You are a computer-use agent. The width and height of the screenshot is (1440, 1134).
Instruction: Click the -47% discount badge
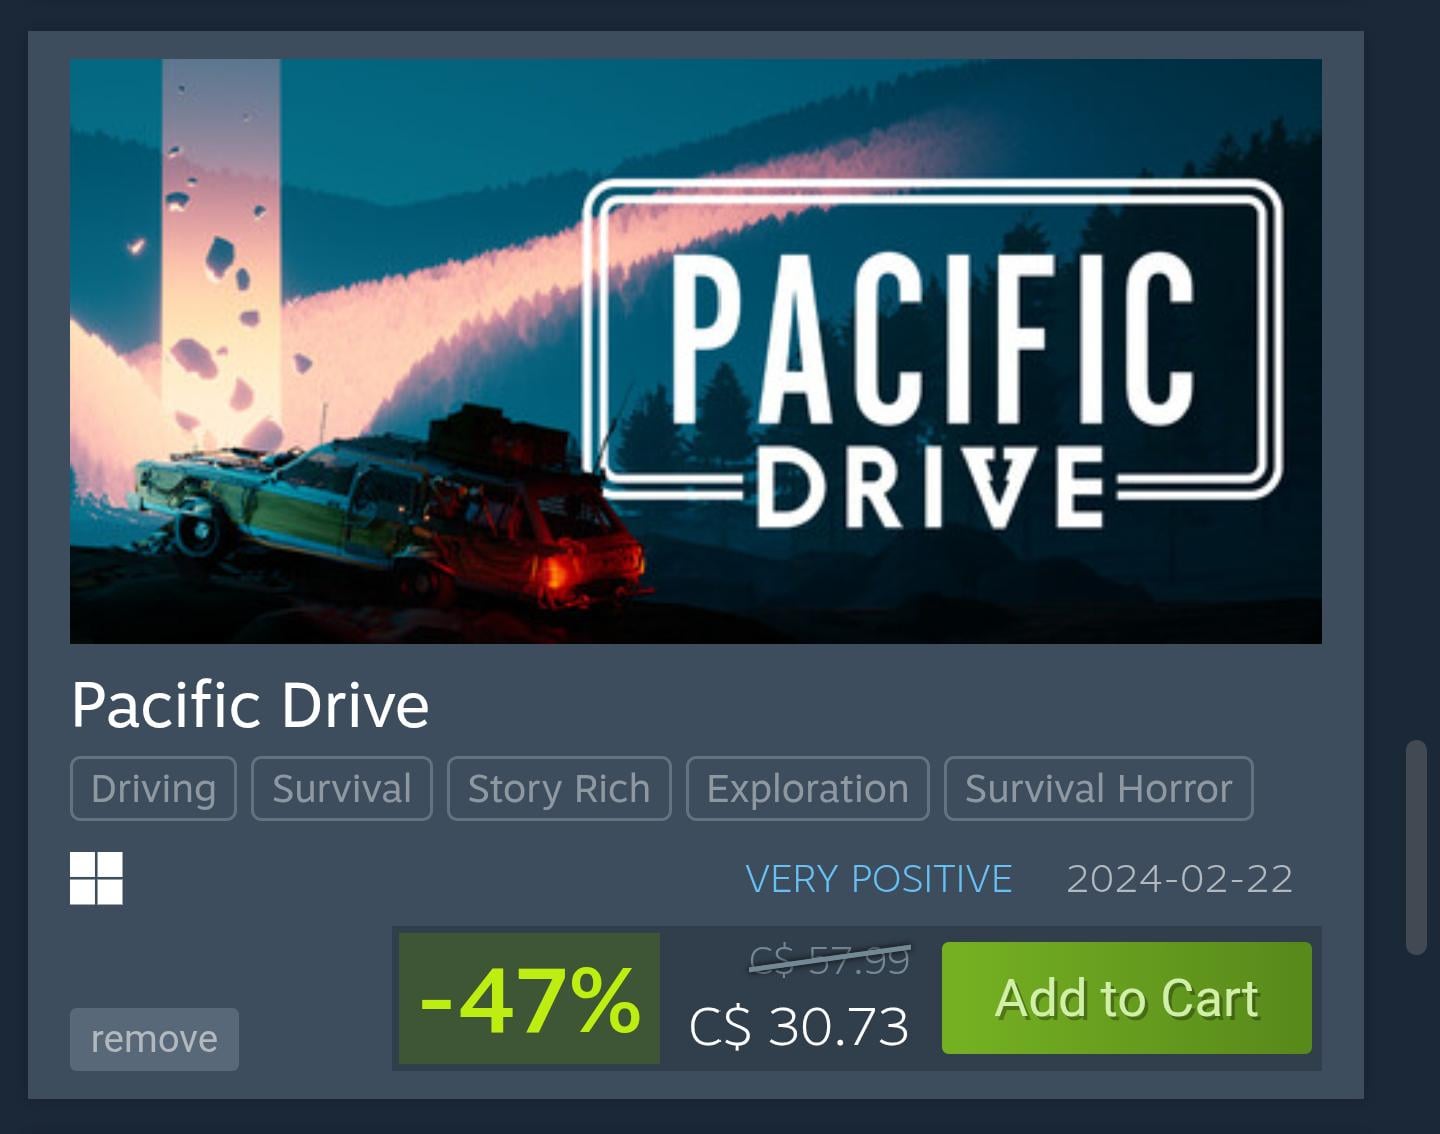[x=529, y=998]
